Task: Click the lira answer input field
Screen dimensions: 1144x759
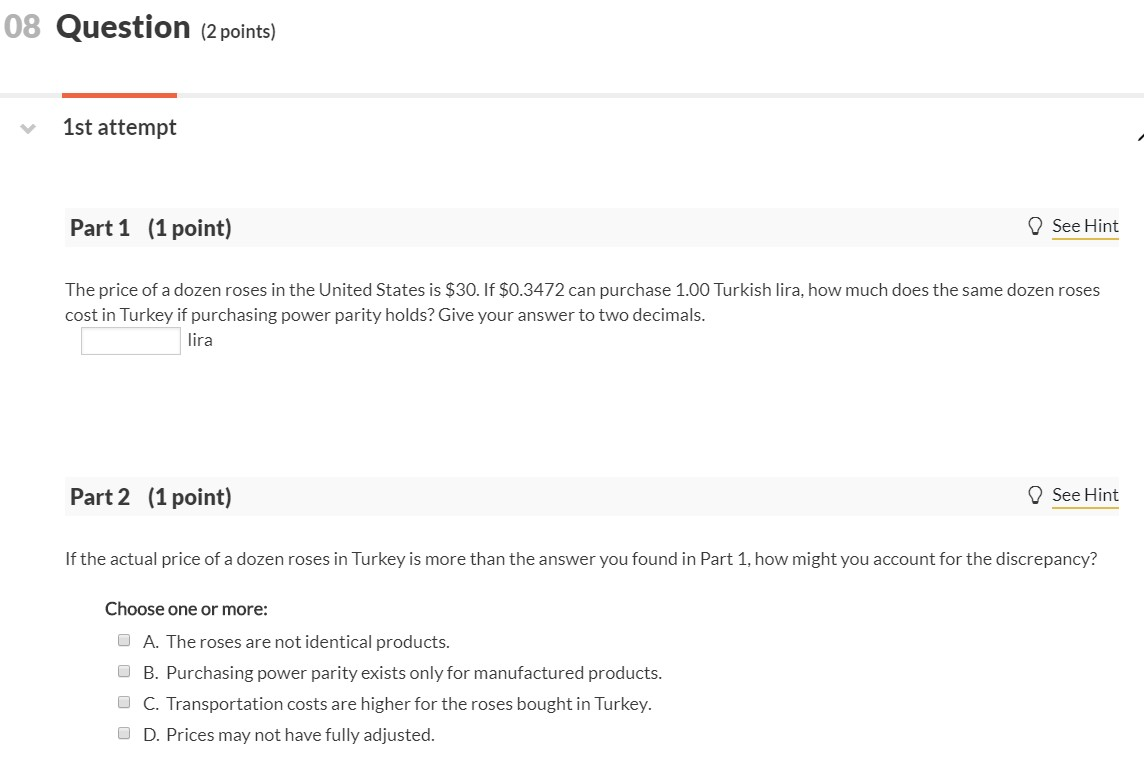Action: pos(131,341)
